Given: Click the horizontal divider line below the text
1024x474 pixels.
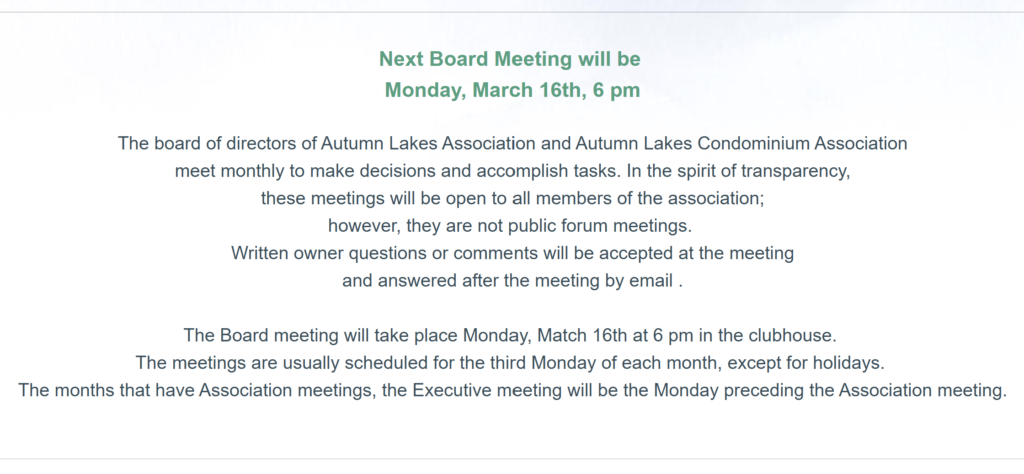Looking at the screenshot, I should tap(512, 458).
